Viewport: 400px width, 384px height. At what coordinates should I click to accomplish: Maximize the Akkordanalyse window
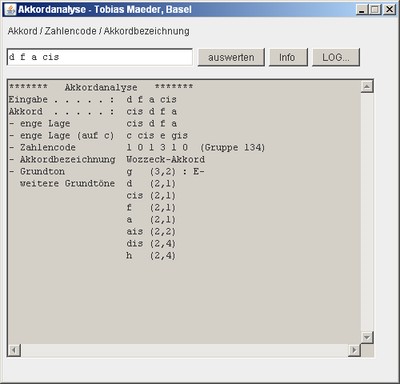coord(375,9)
